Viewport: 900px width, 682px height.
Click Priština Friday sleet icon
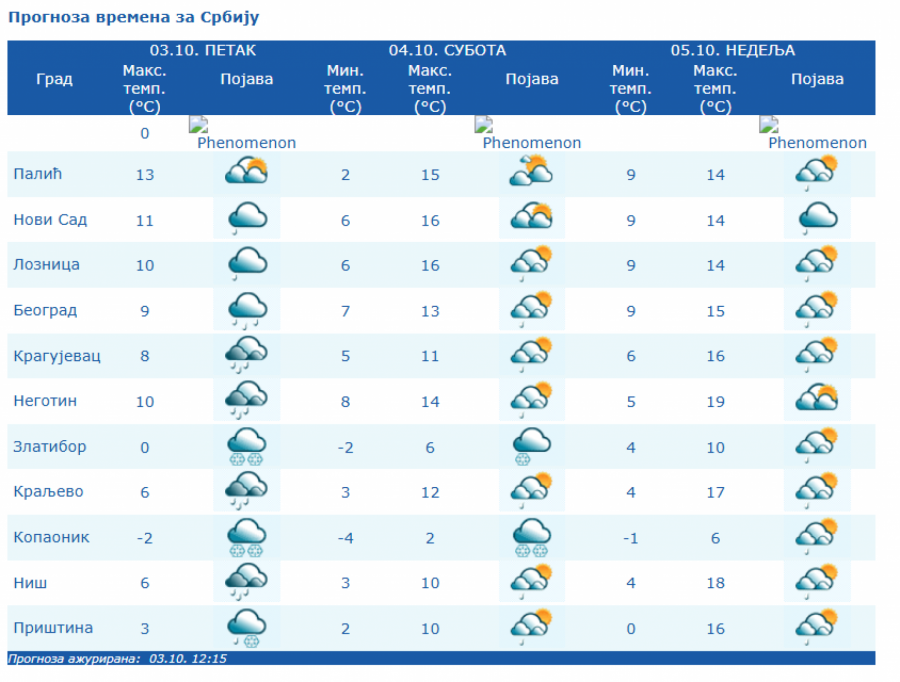tap(246, 628)
